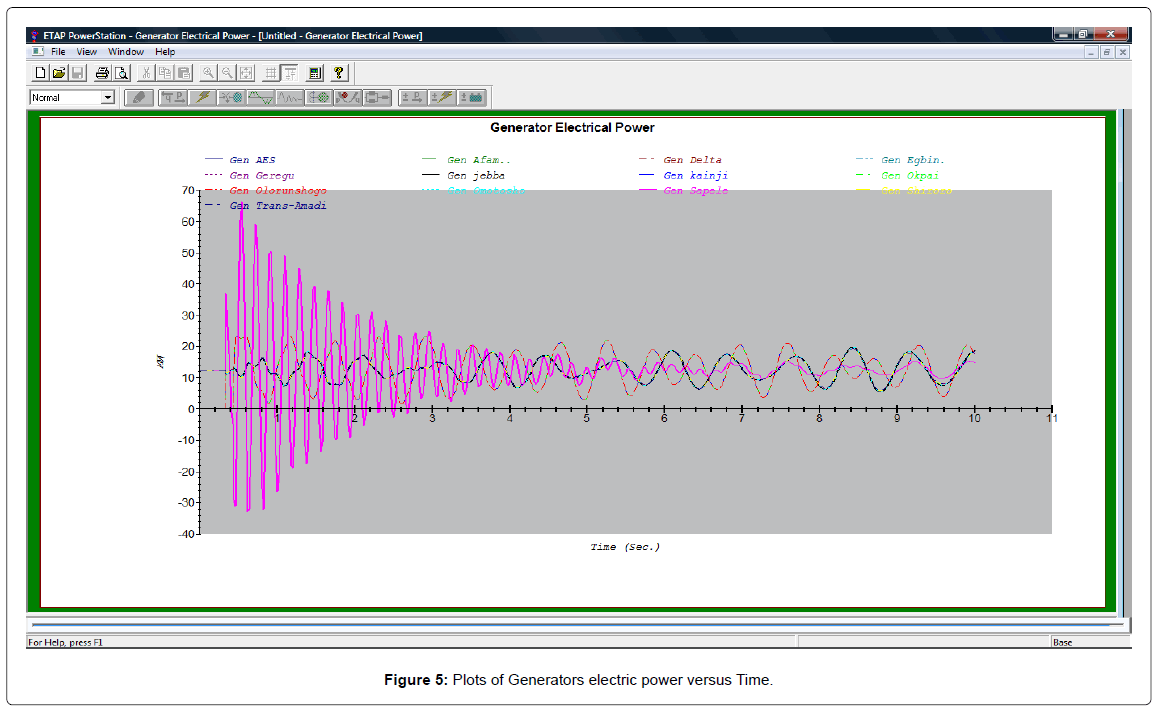
Task: Minimize the inner document window button
Action: pos(1092,52)
